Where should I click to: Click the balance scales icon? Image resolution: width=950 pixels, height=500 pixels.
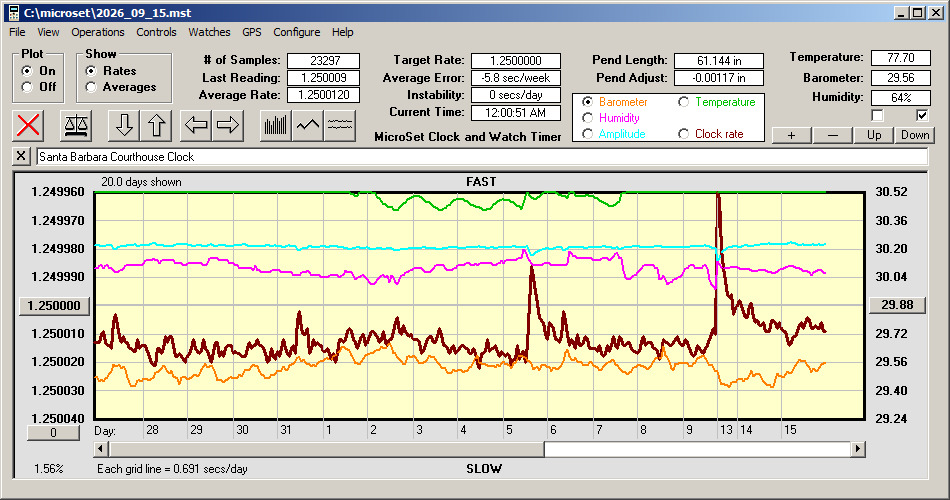click(x=76, y=125)
